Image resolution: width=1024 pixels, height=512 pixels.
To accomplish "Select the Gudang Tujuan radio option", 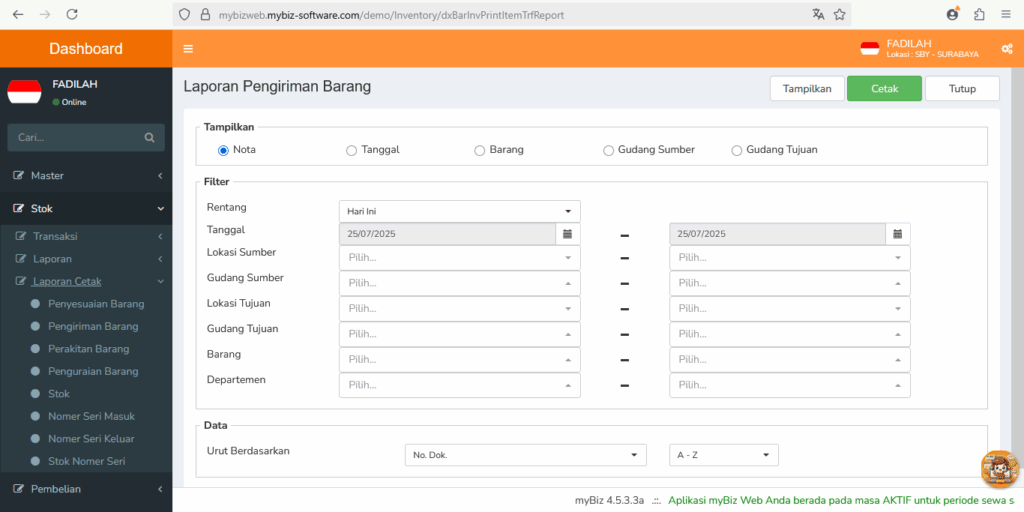I will 737,150.
